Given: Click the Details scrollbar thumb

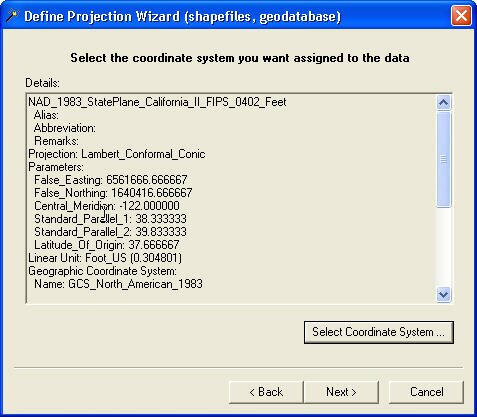Looking at the screenshot, I should (x=443, y=159).
